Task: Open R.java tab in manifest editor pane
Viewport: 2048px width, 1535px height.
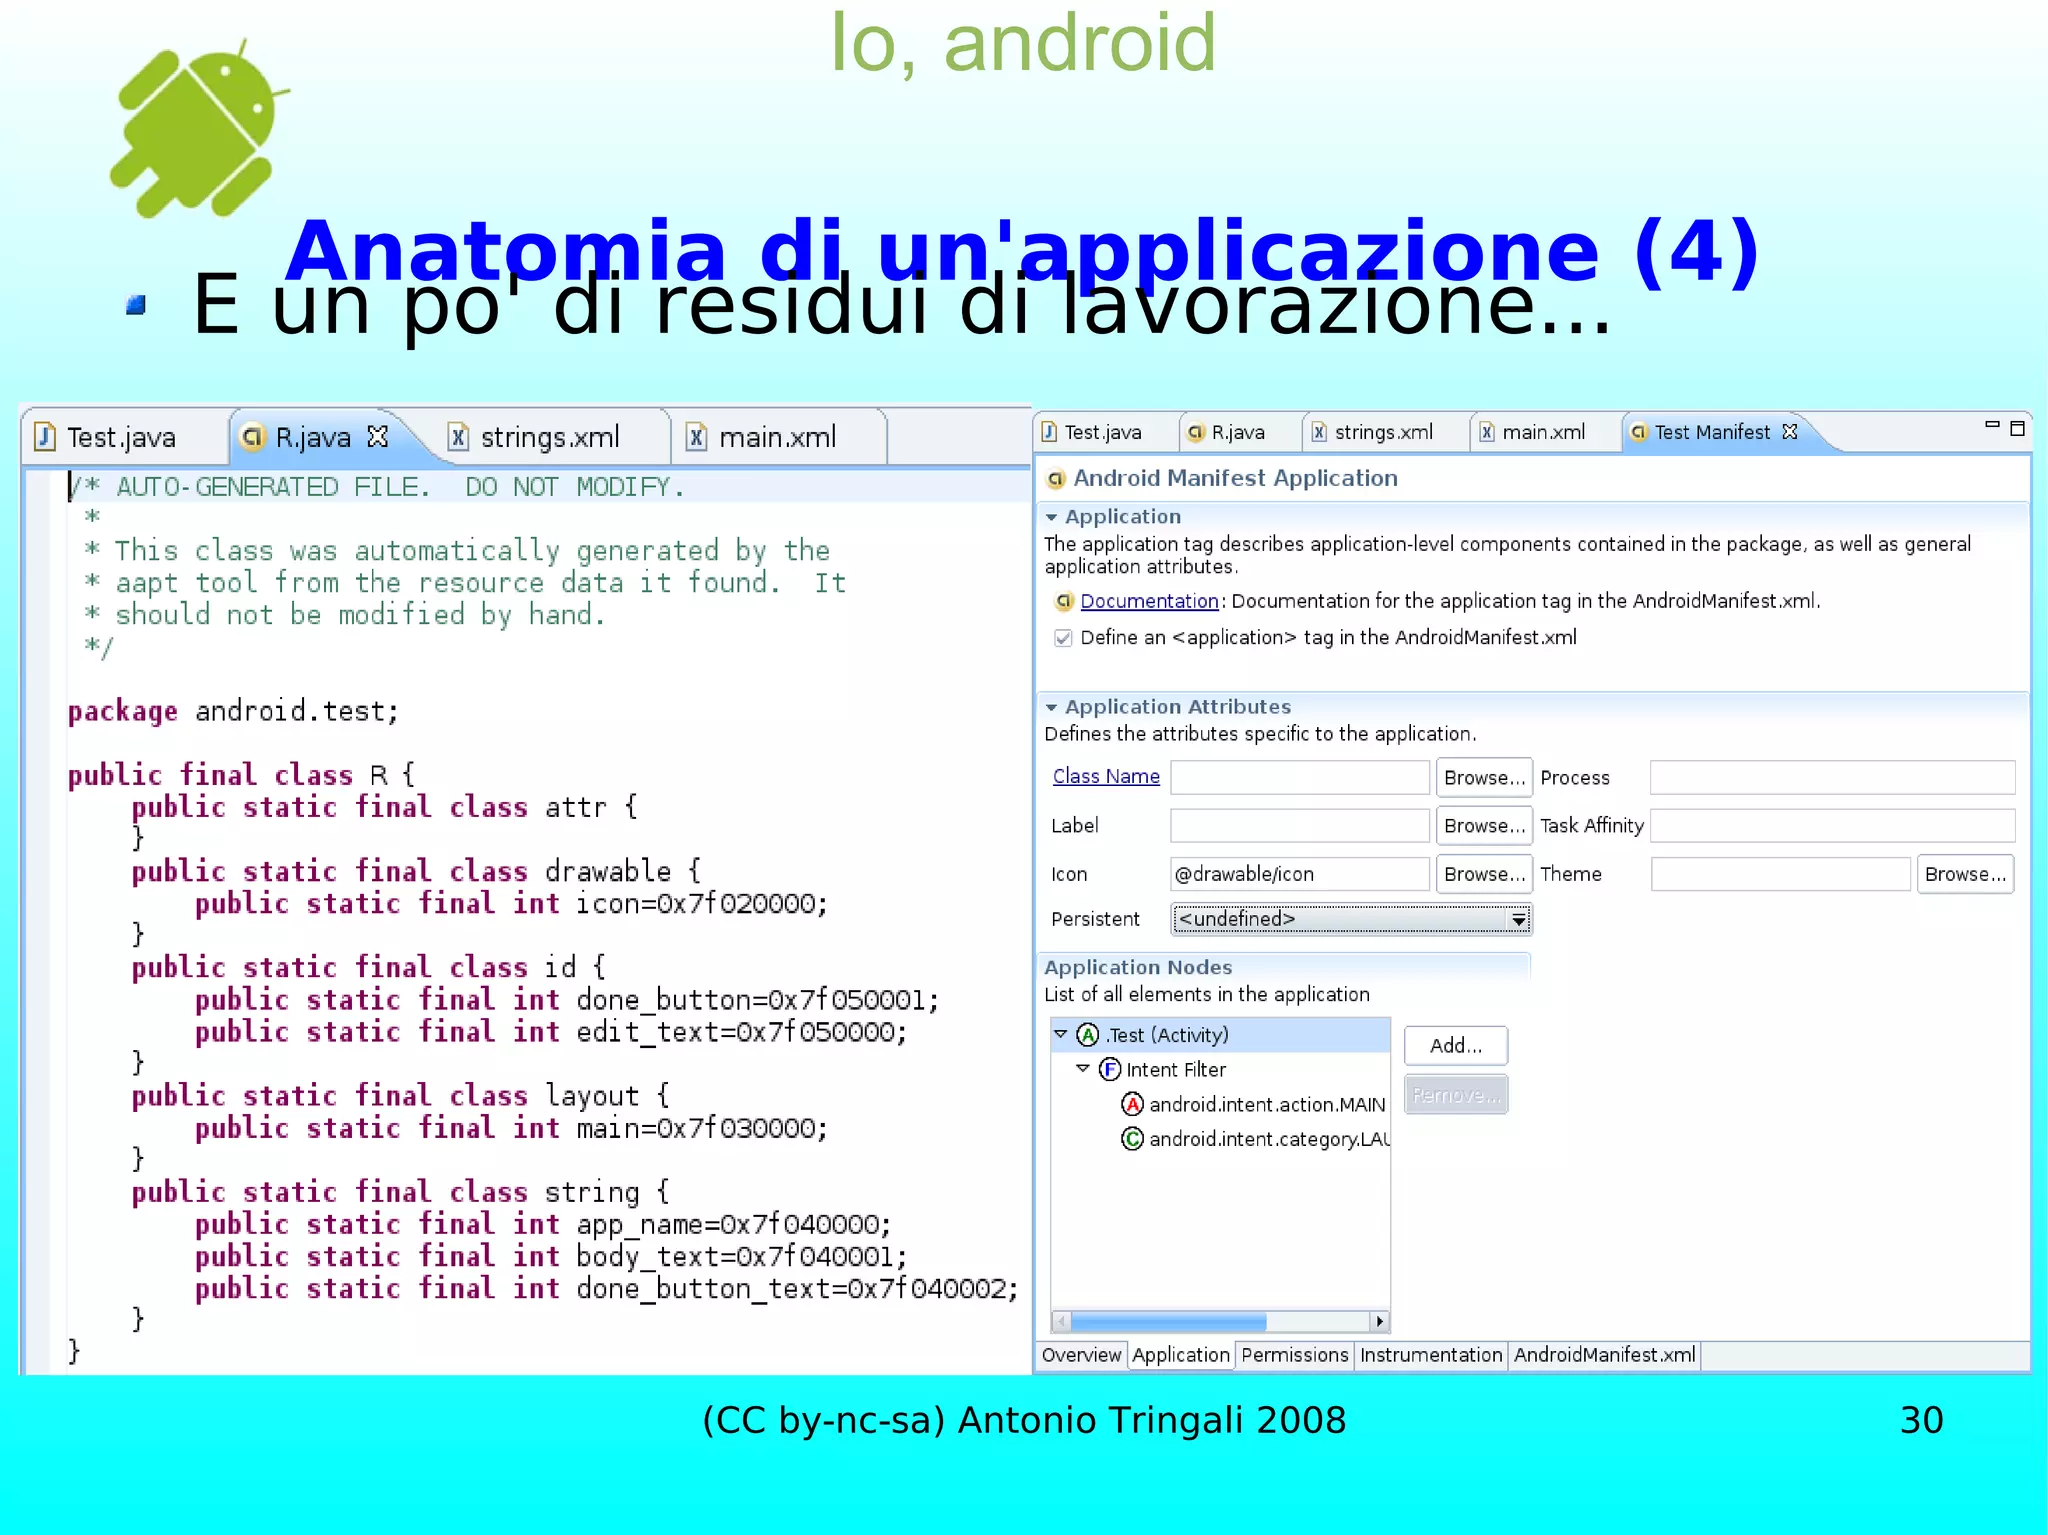Action: [1237, 432]
